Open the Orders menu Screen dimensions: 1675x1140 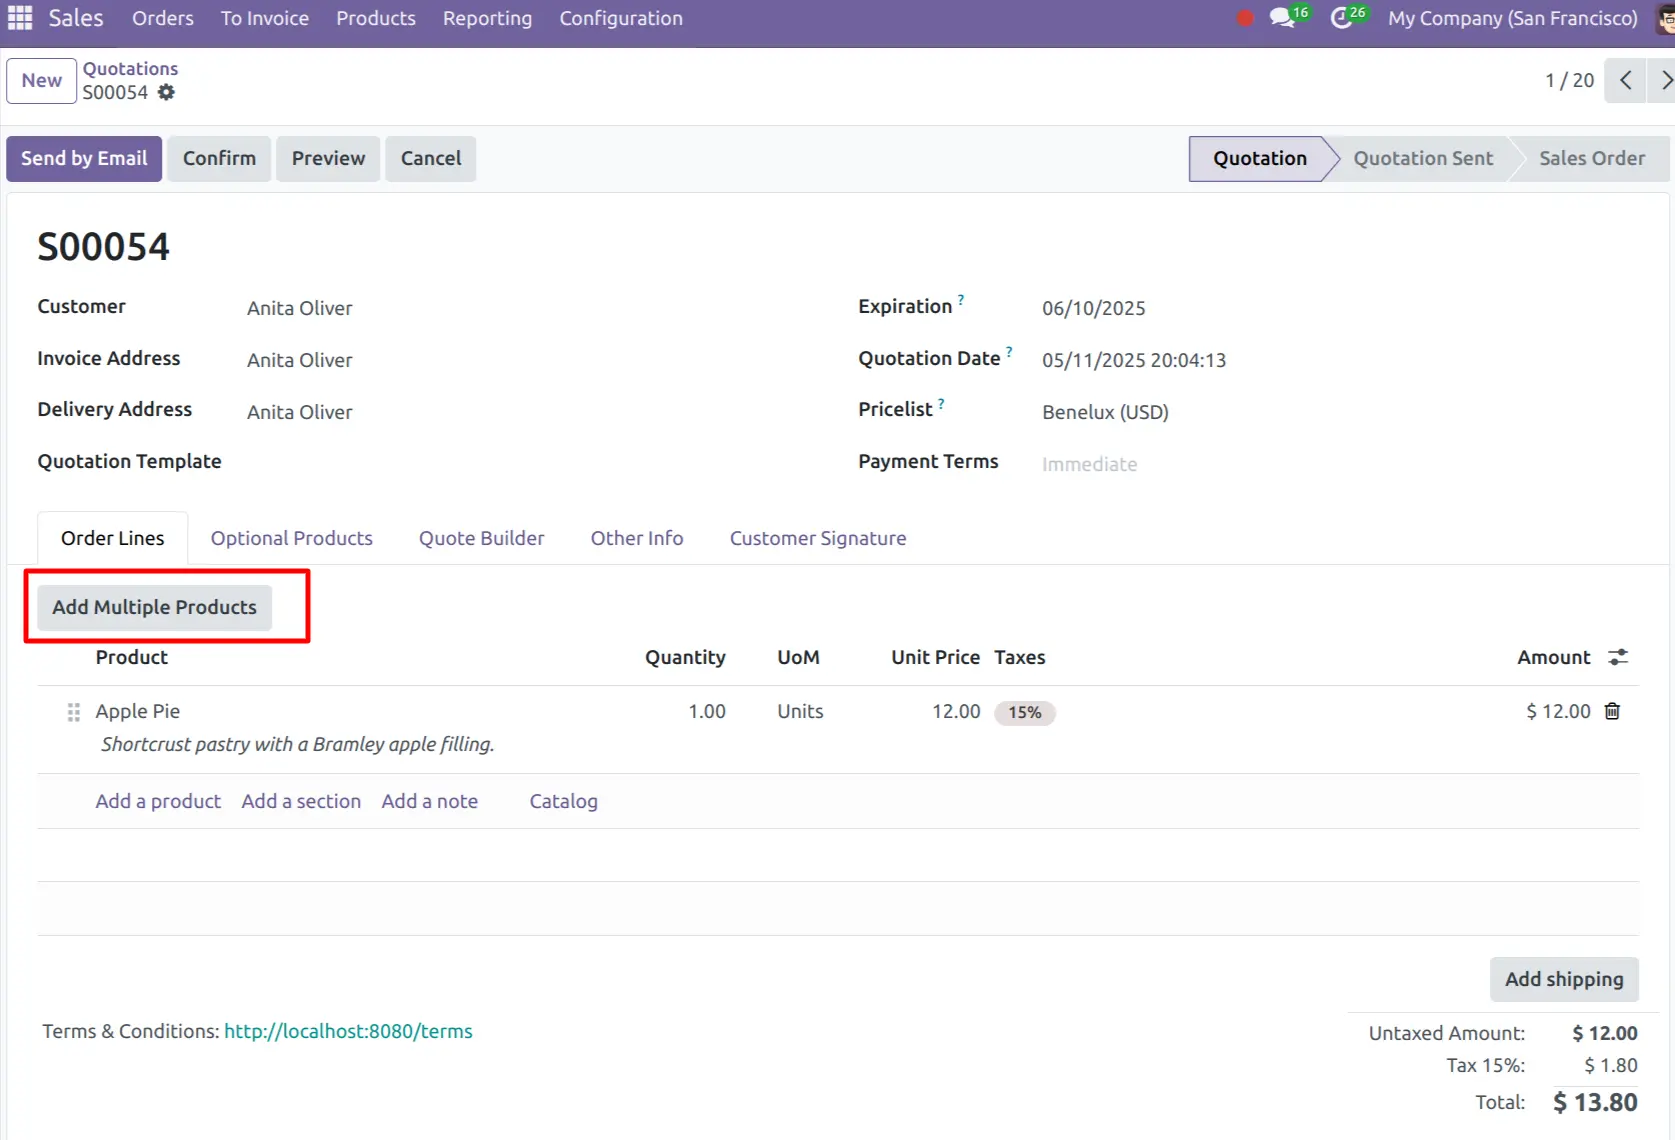coord(163,18)
